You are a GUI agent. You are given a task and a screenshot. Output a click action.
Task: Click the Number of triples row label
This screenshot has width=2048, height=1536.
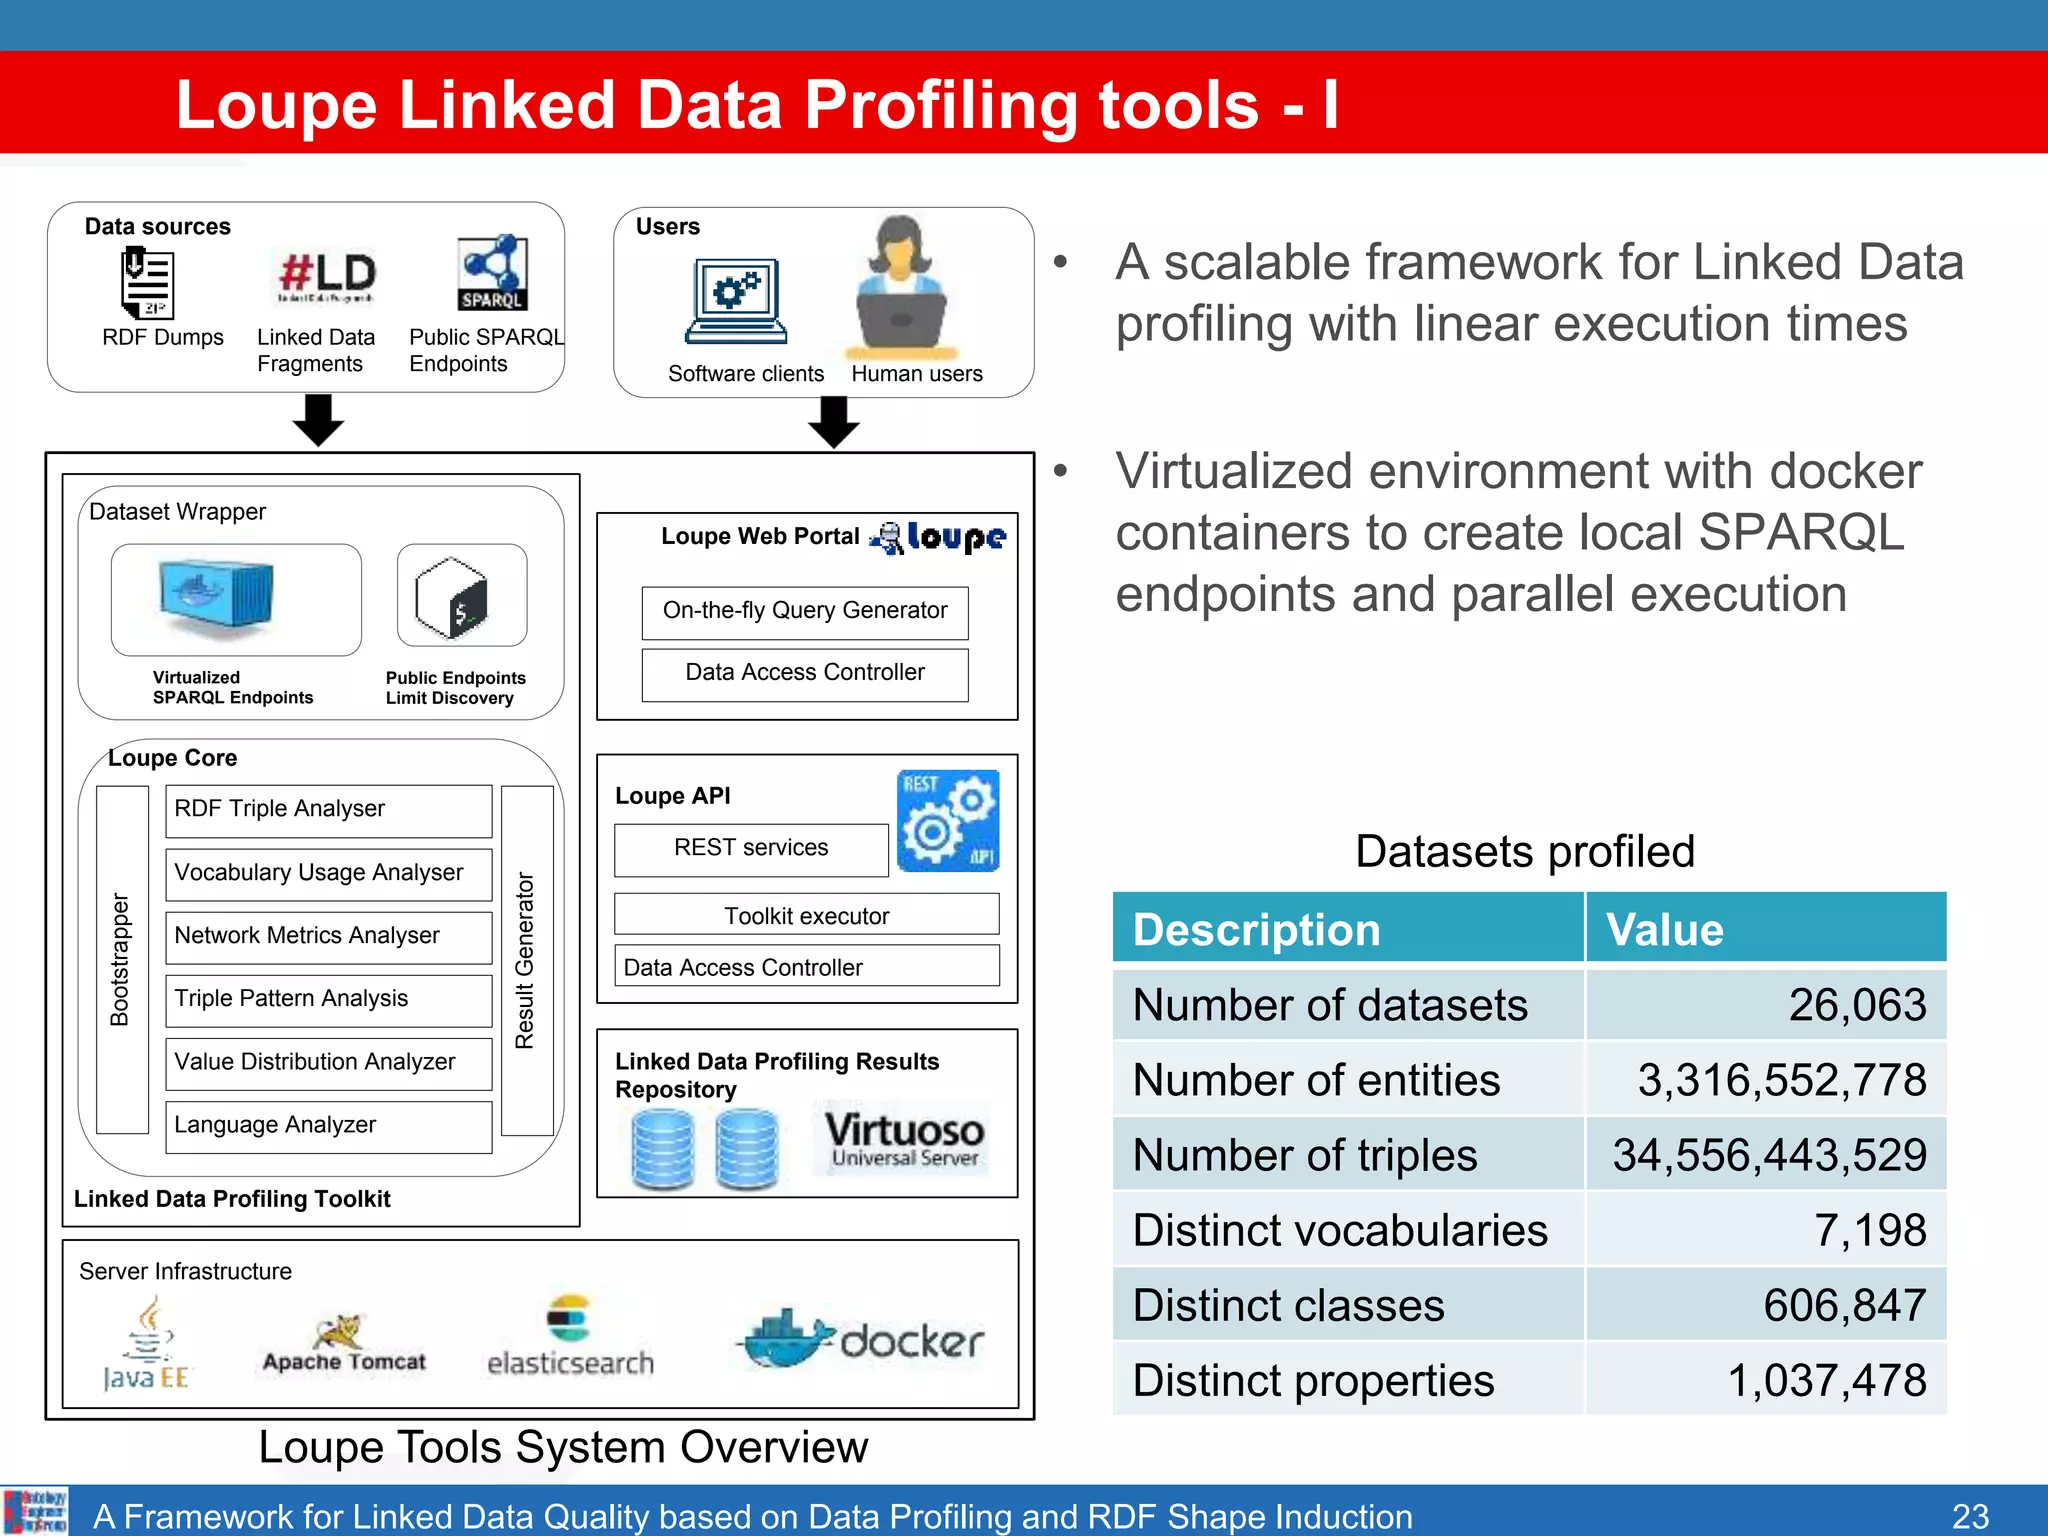click(1305, 1155)
